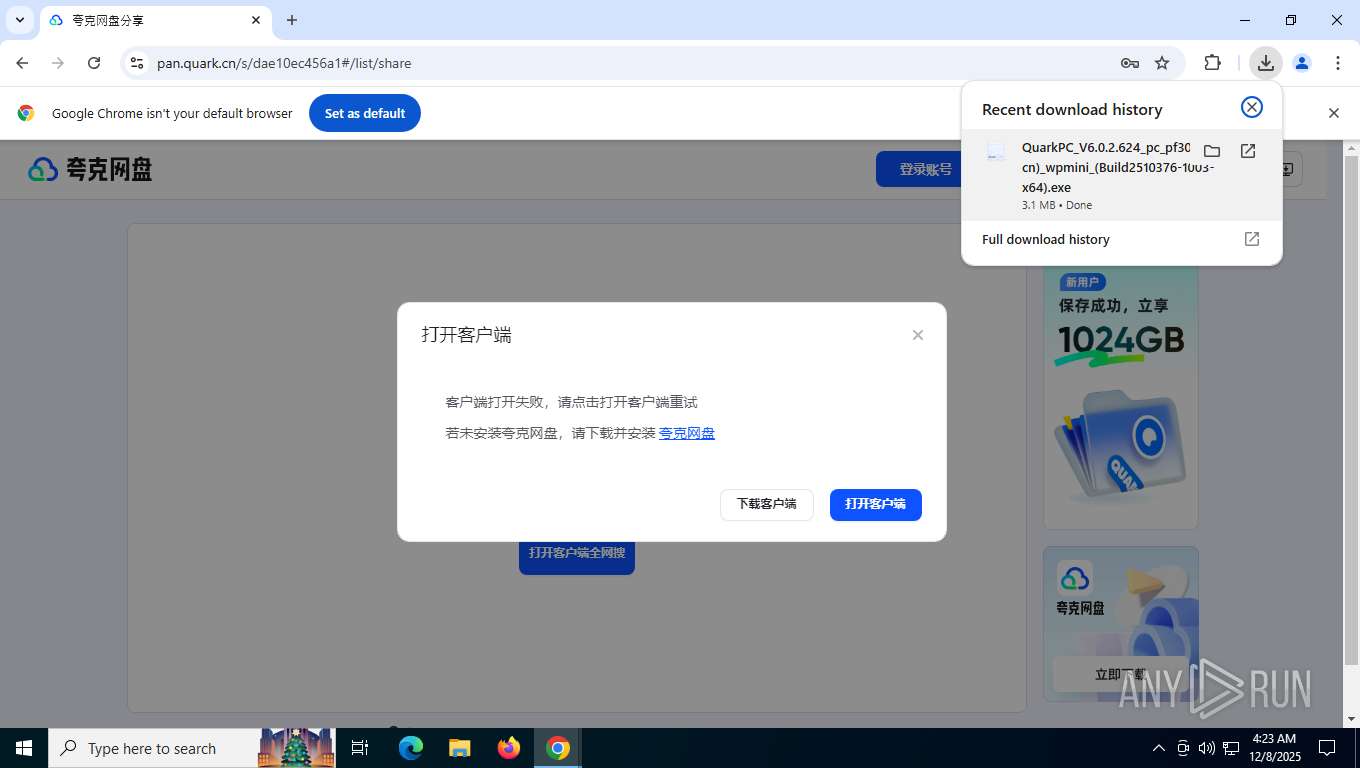Dismiss the default browser infobar
The image size is (1360, 768).
coord(1333,113)
